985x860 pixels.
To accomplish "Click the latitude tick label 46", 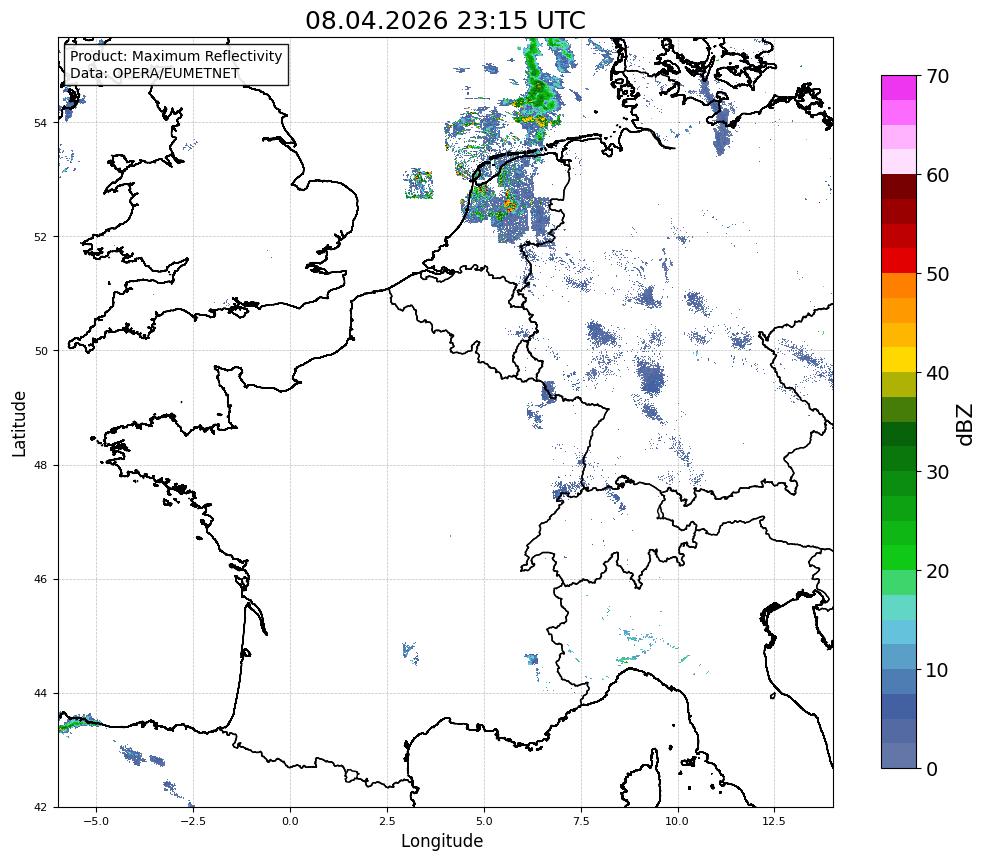I will (x=40, y=579).
